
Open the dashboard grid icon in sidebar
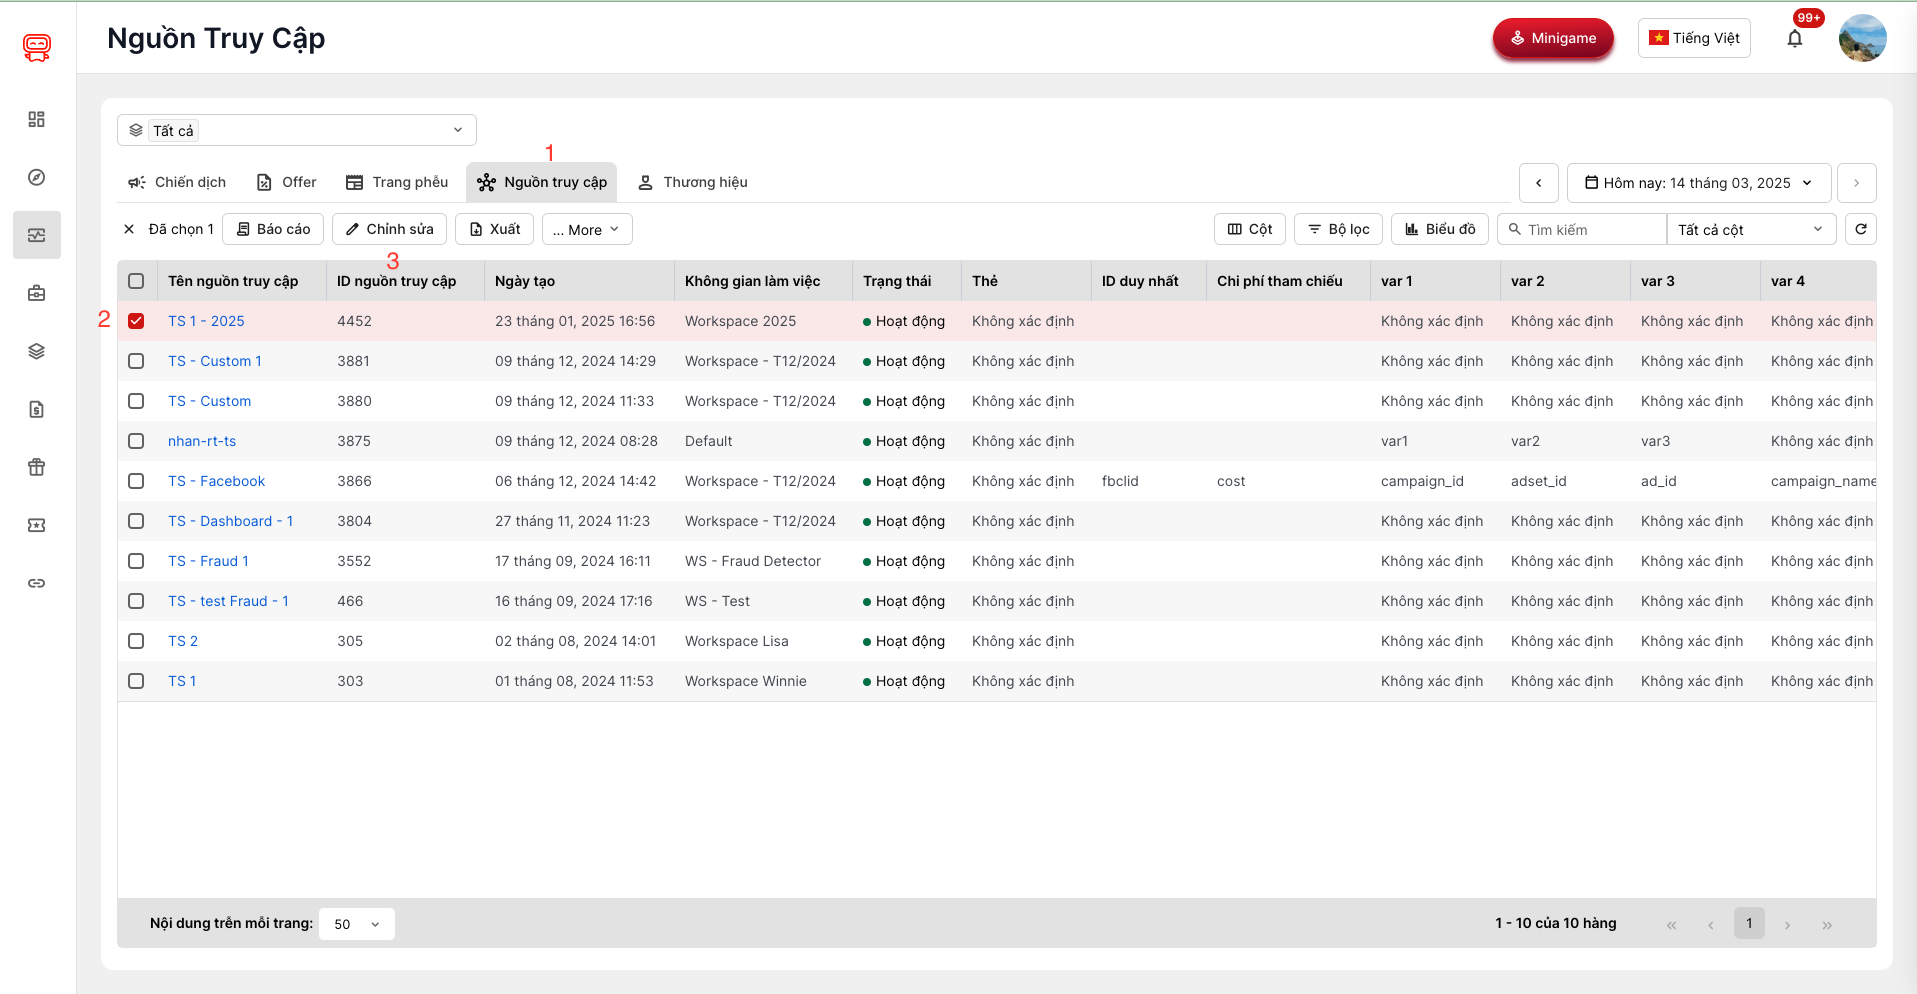pyautogui.click(x=37, y=119)
